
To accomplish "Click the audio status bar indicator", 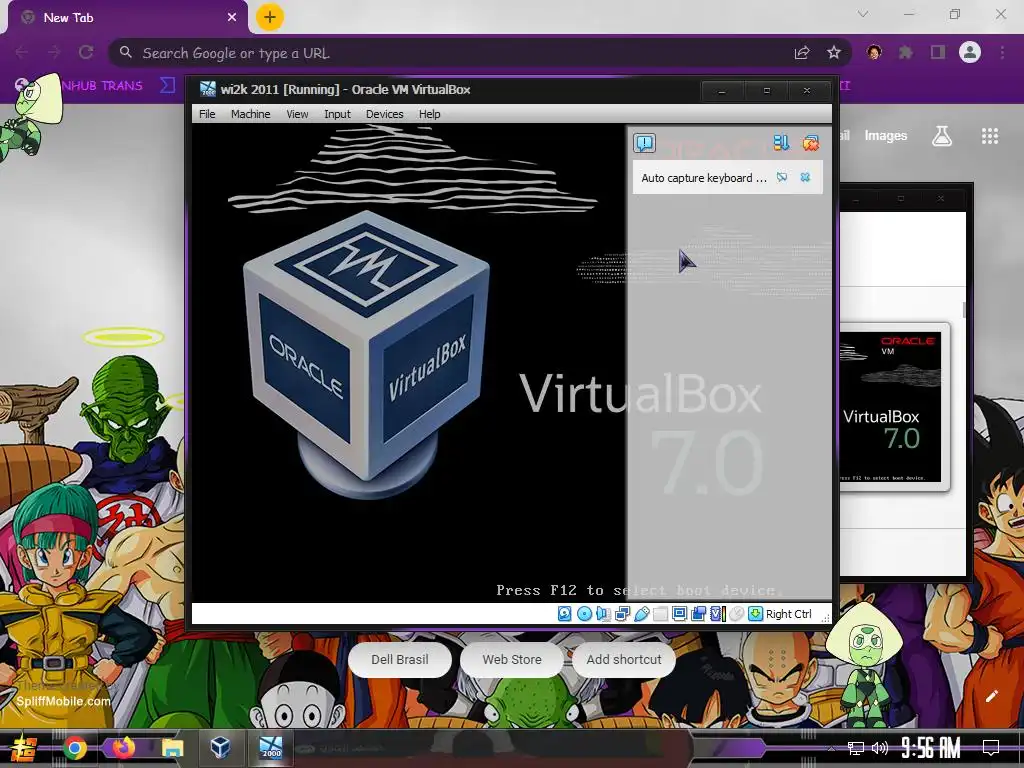I will click(603, 614).
